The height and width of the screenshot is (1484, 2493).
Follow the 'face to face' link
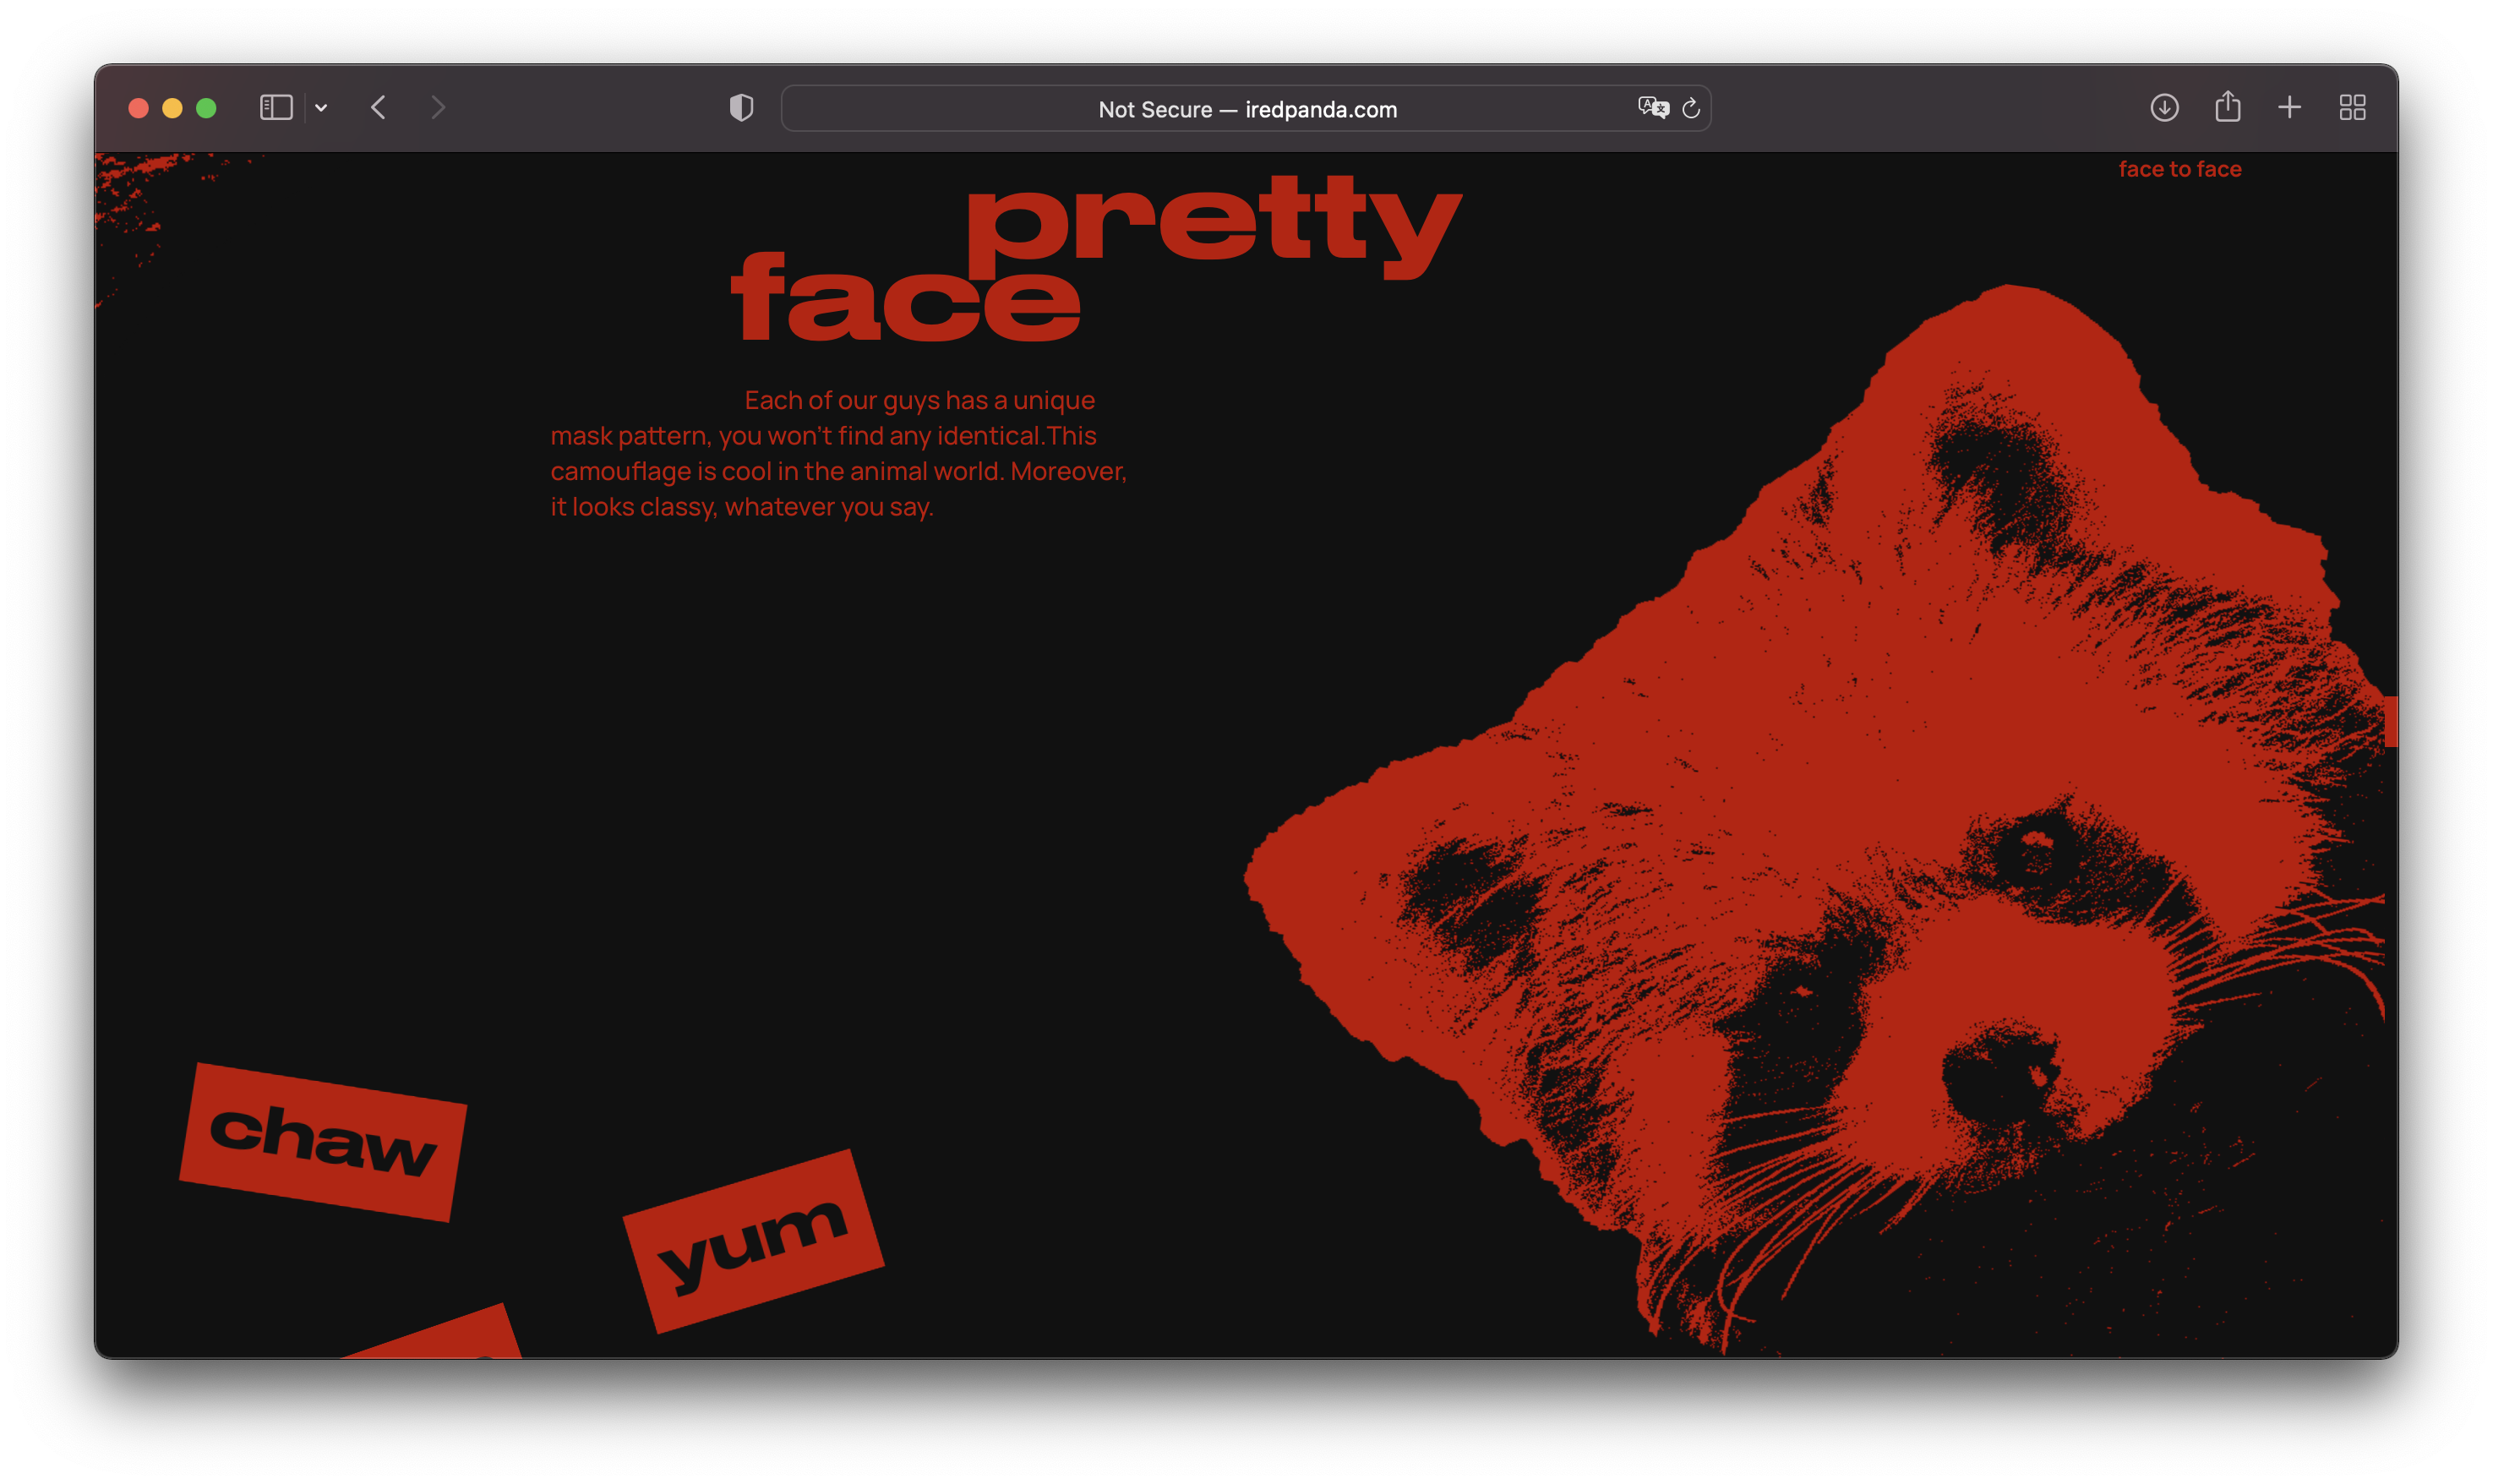pyautogui.click(x=2179, y=169)
